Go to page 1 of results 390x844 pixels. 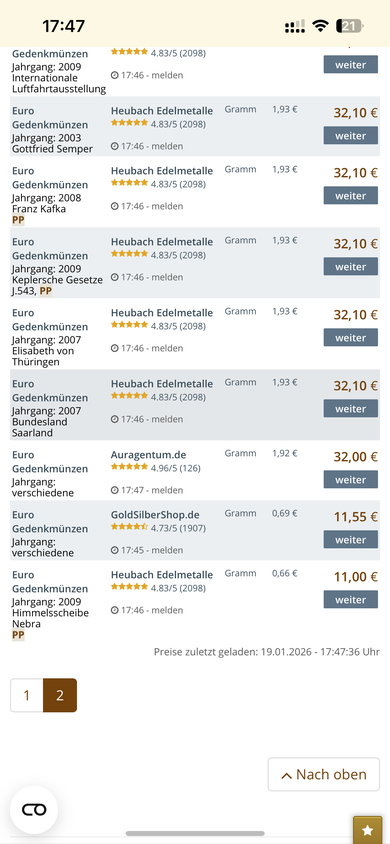(26, 695)
